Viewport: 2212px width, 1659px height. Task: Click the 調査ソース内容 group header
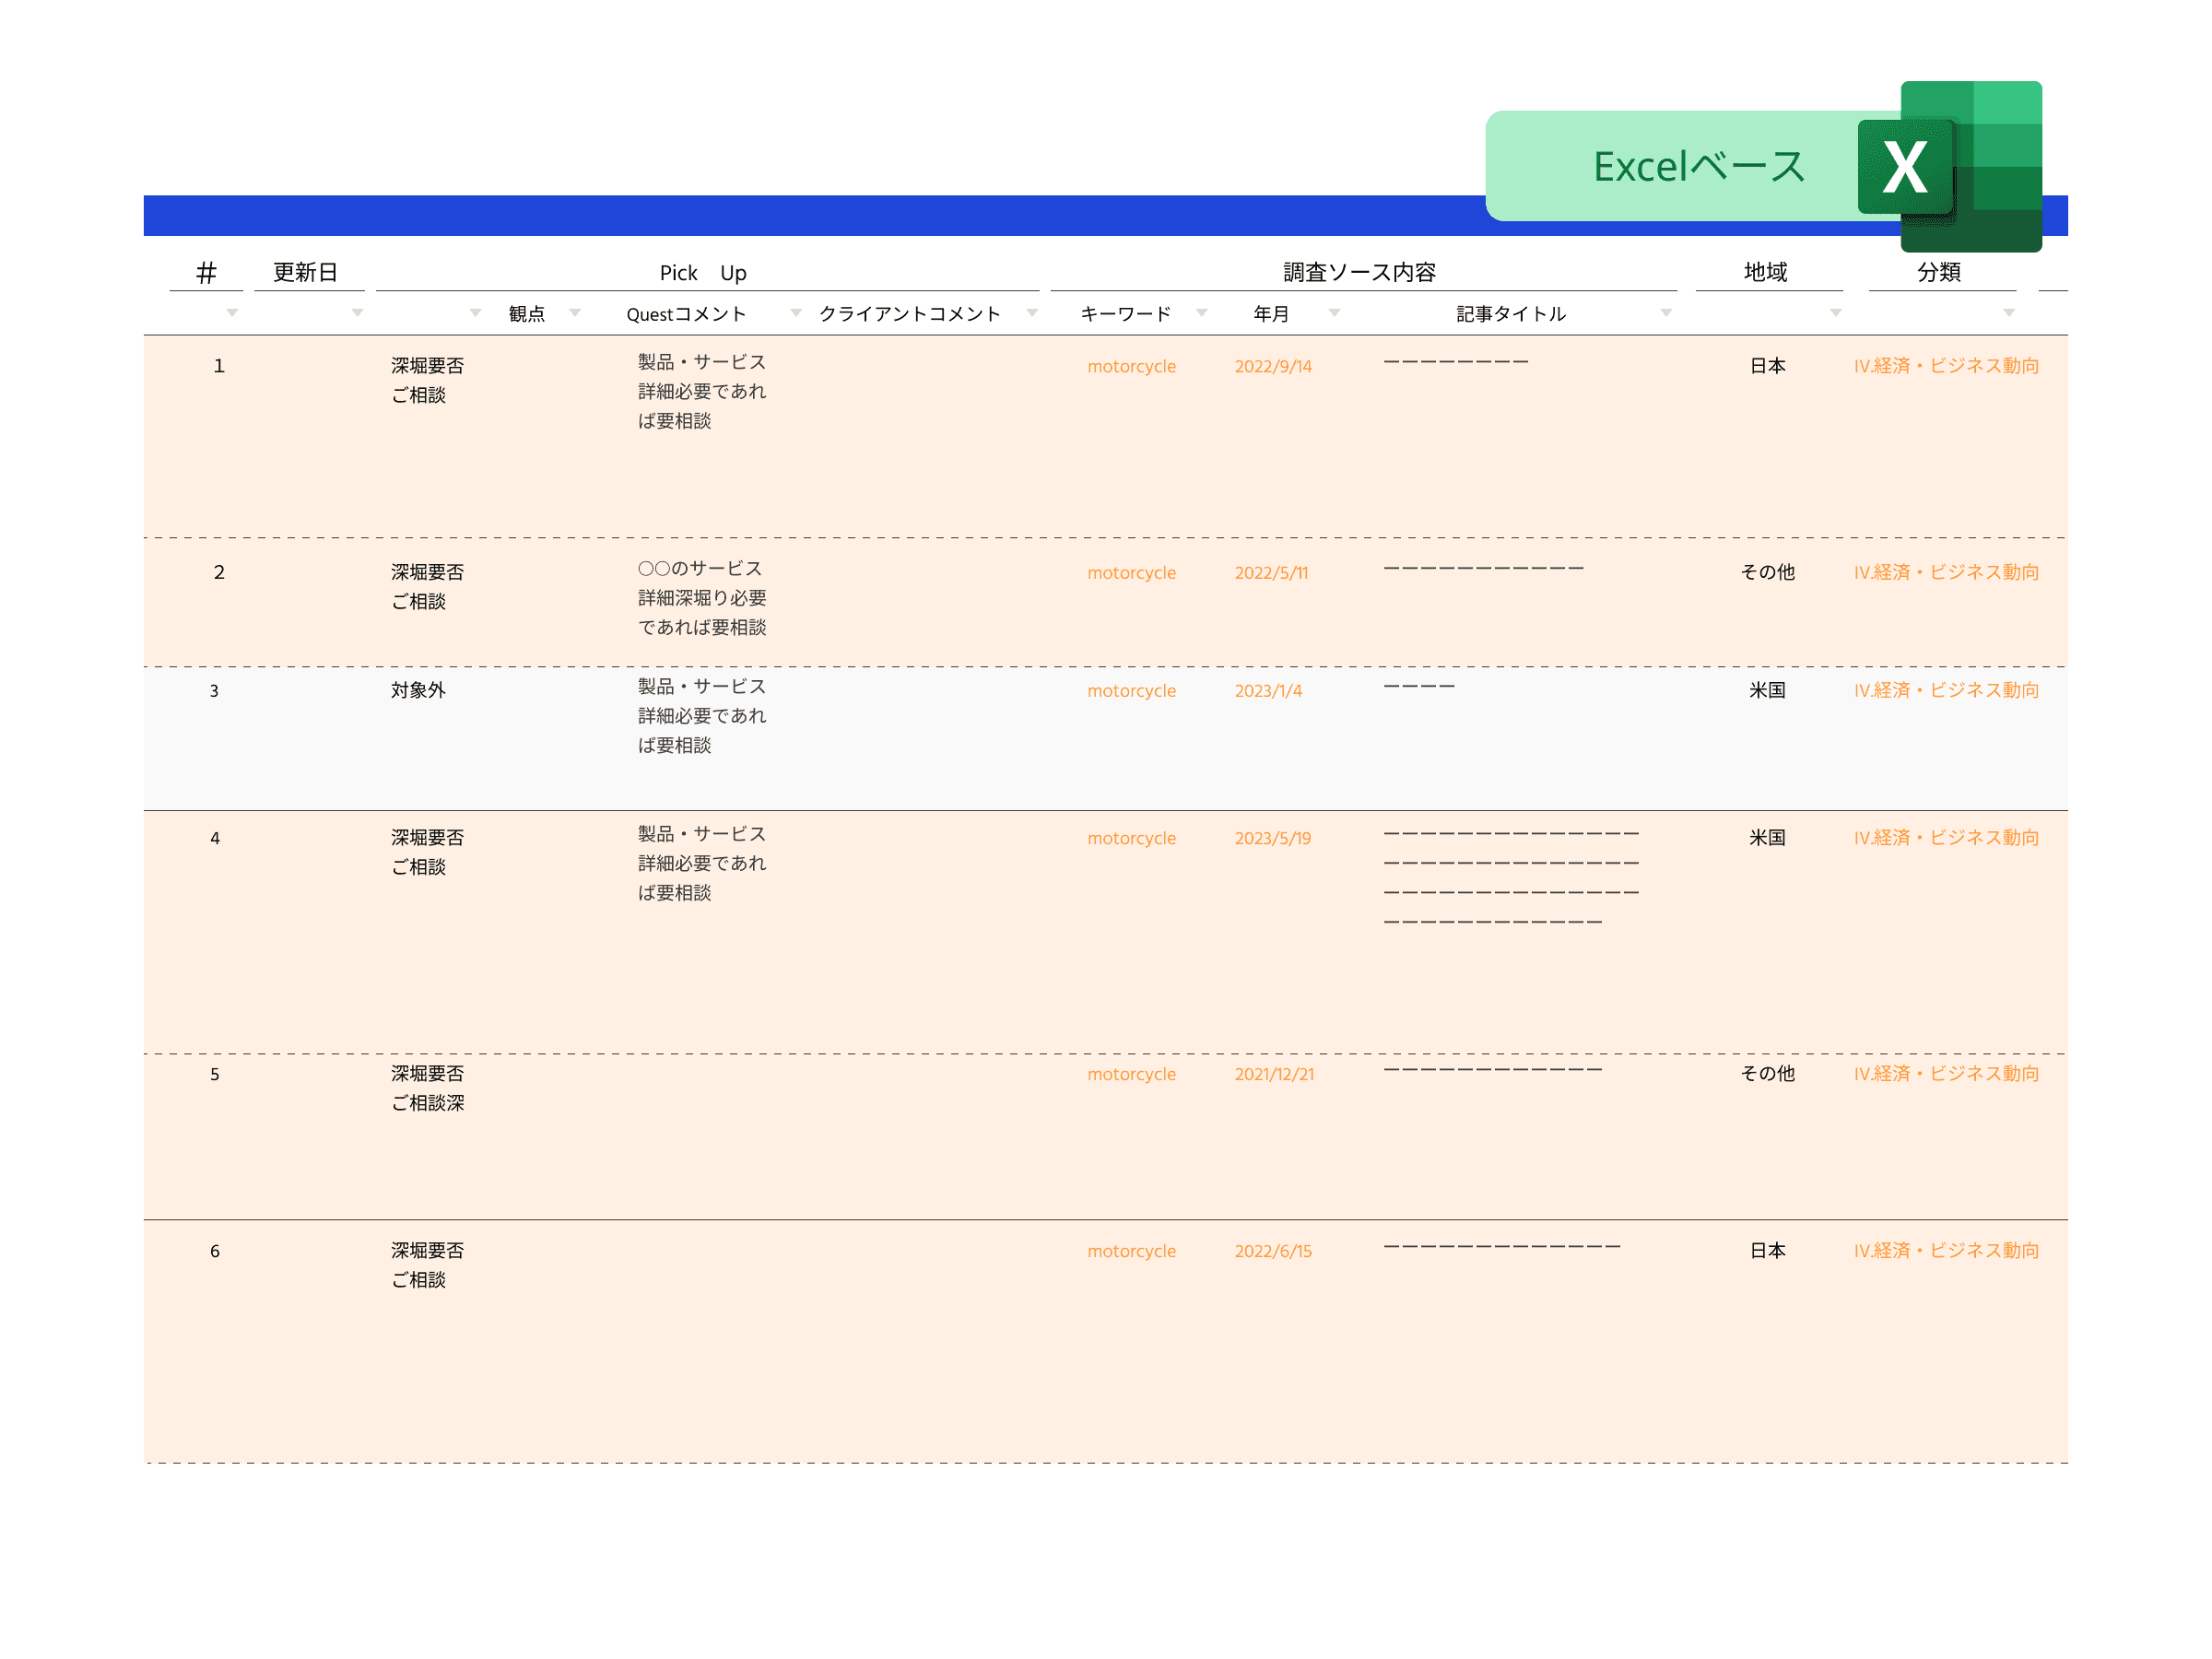[1359, 273]
